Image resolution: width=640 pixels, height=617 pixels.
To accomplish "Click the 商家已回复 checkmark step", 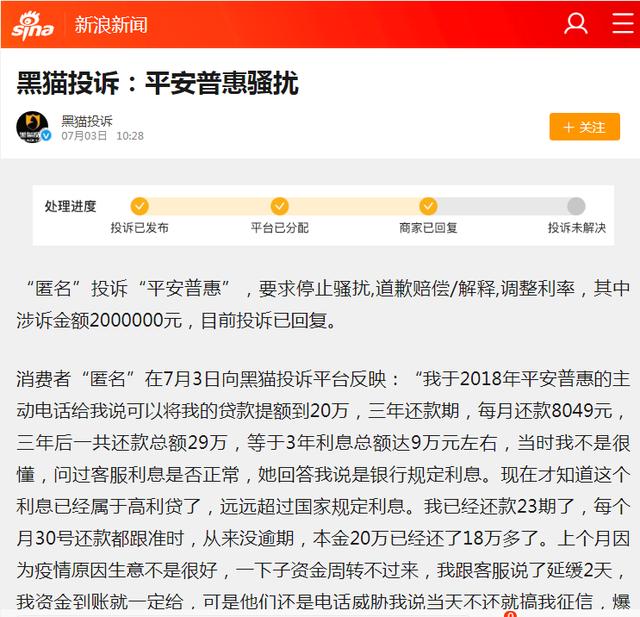I will coord(428,206).
